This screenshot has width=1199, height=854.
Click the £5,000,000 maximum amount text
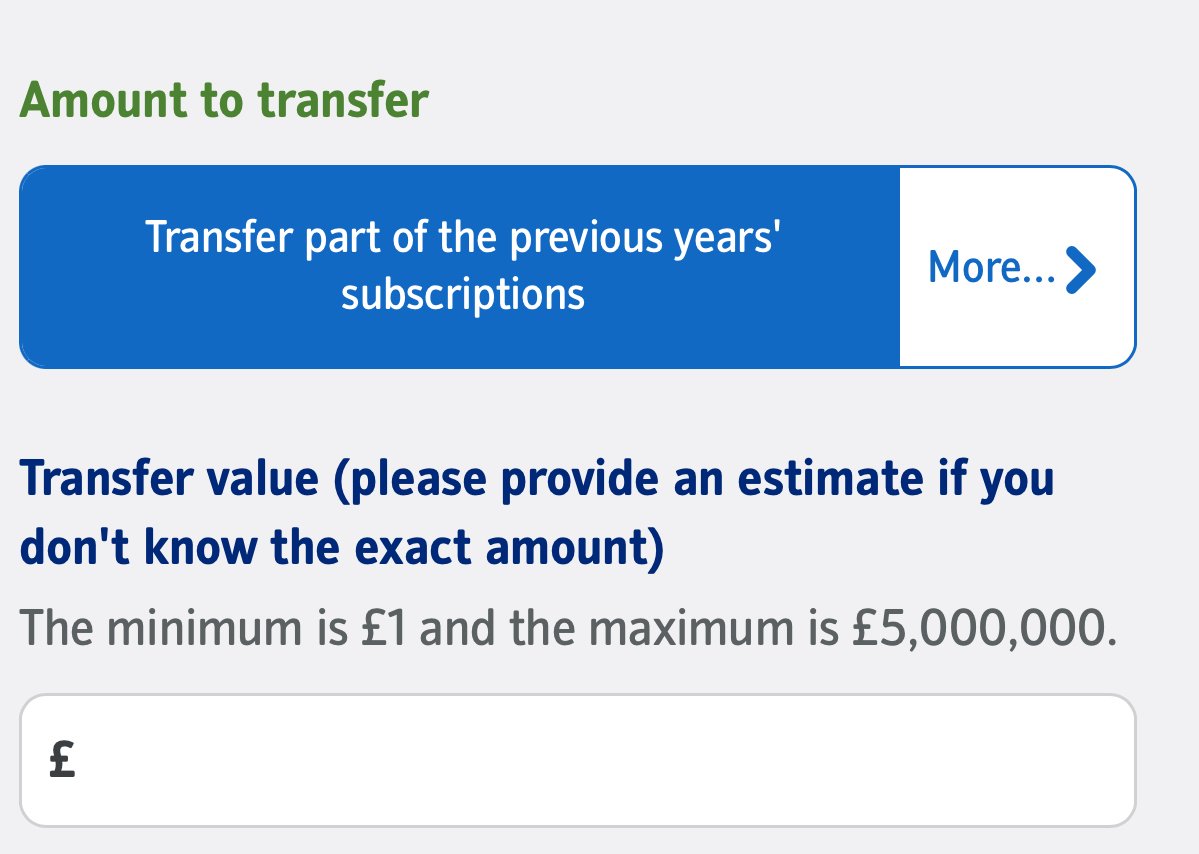tap(982, 628)
